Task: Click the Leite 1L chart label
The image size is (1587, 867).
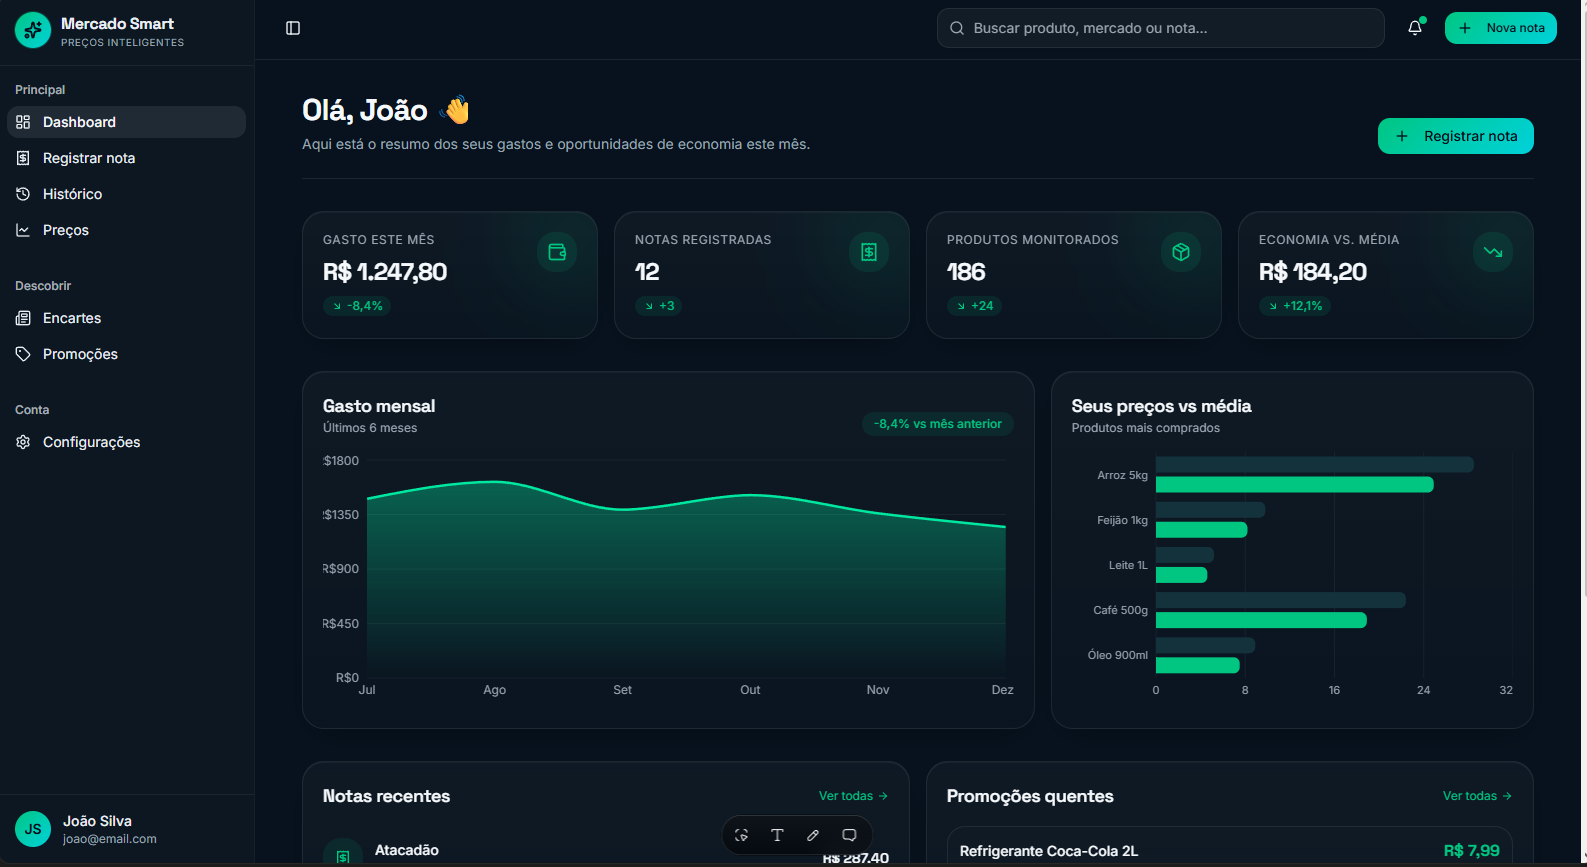Action: coord(1128,565)
